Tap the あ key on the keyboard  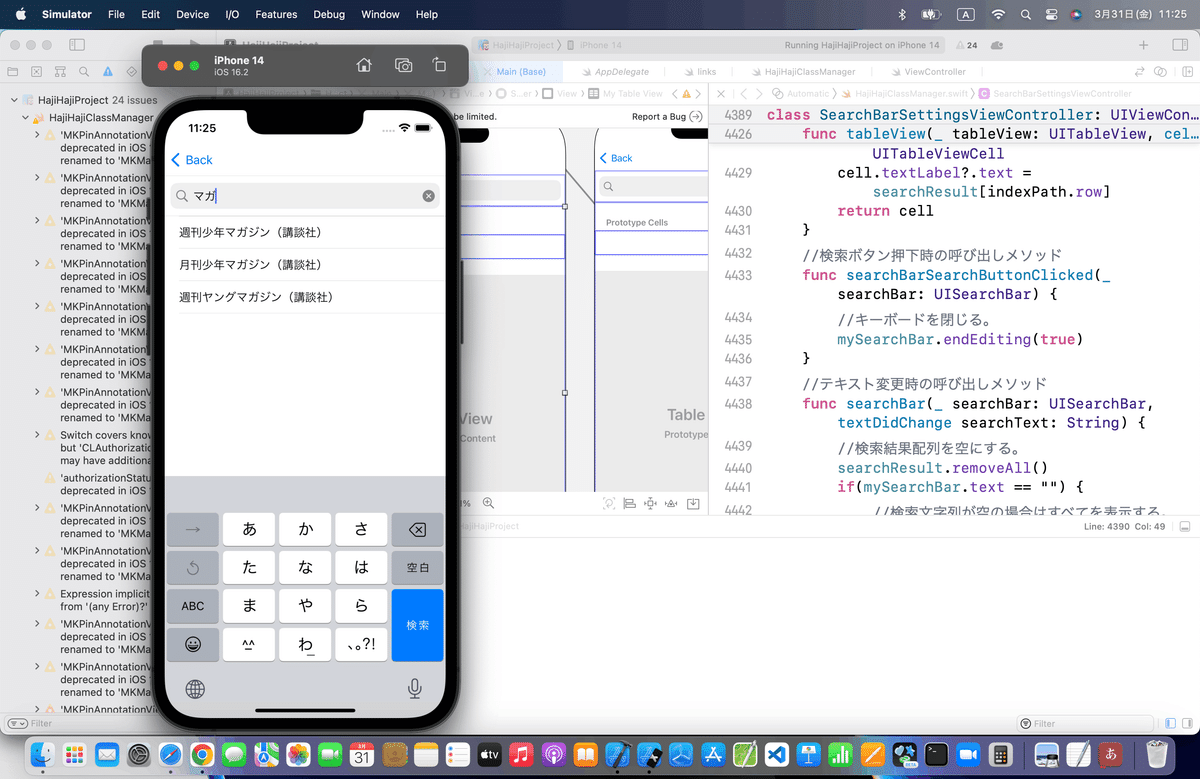[249, 530]
